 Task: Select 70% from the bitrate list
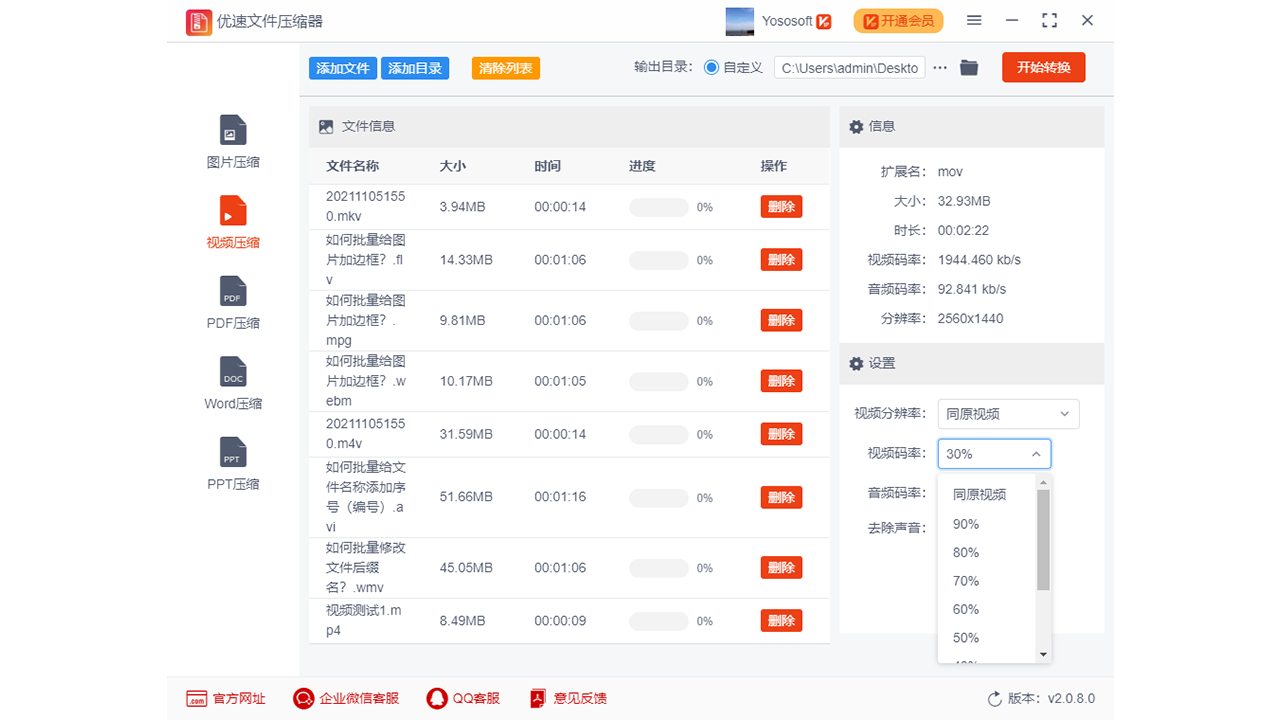tap(965, 580)
